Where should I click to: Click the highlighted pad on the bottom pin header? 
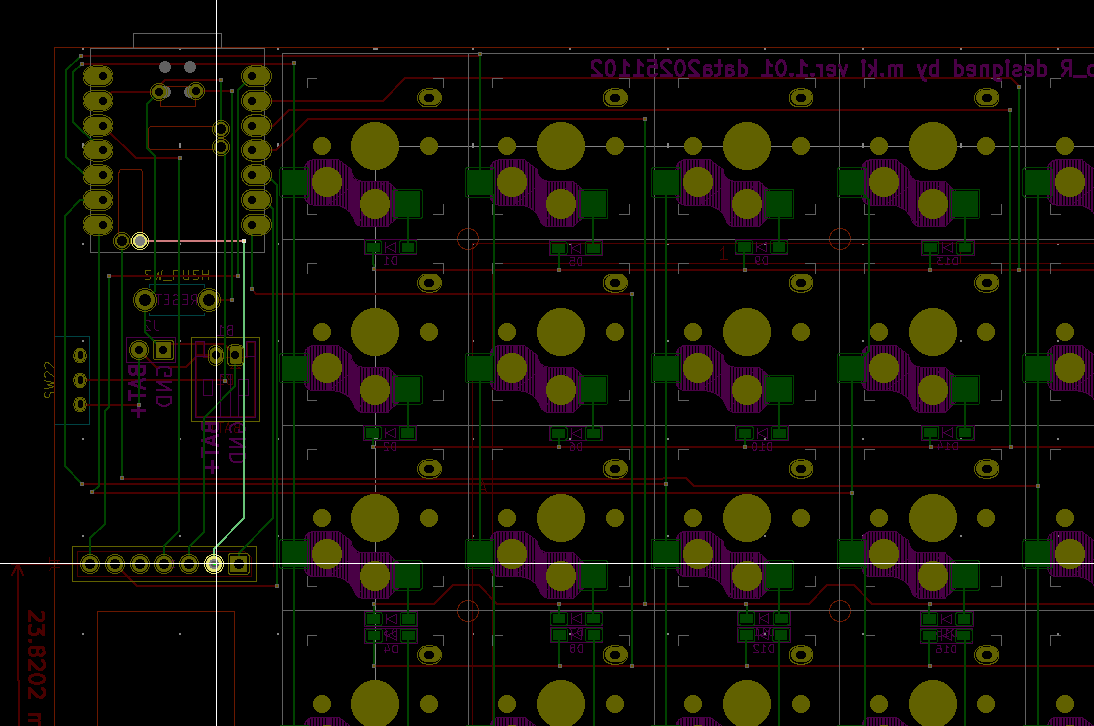coord(214,564)
